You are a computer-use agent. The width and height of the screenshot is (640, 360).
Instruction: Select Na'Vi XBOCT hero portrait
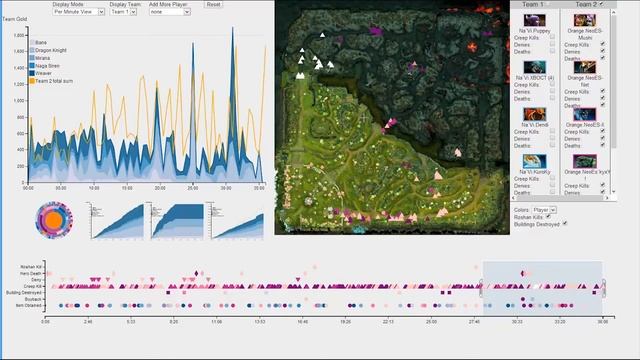coord(534,67)
